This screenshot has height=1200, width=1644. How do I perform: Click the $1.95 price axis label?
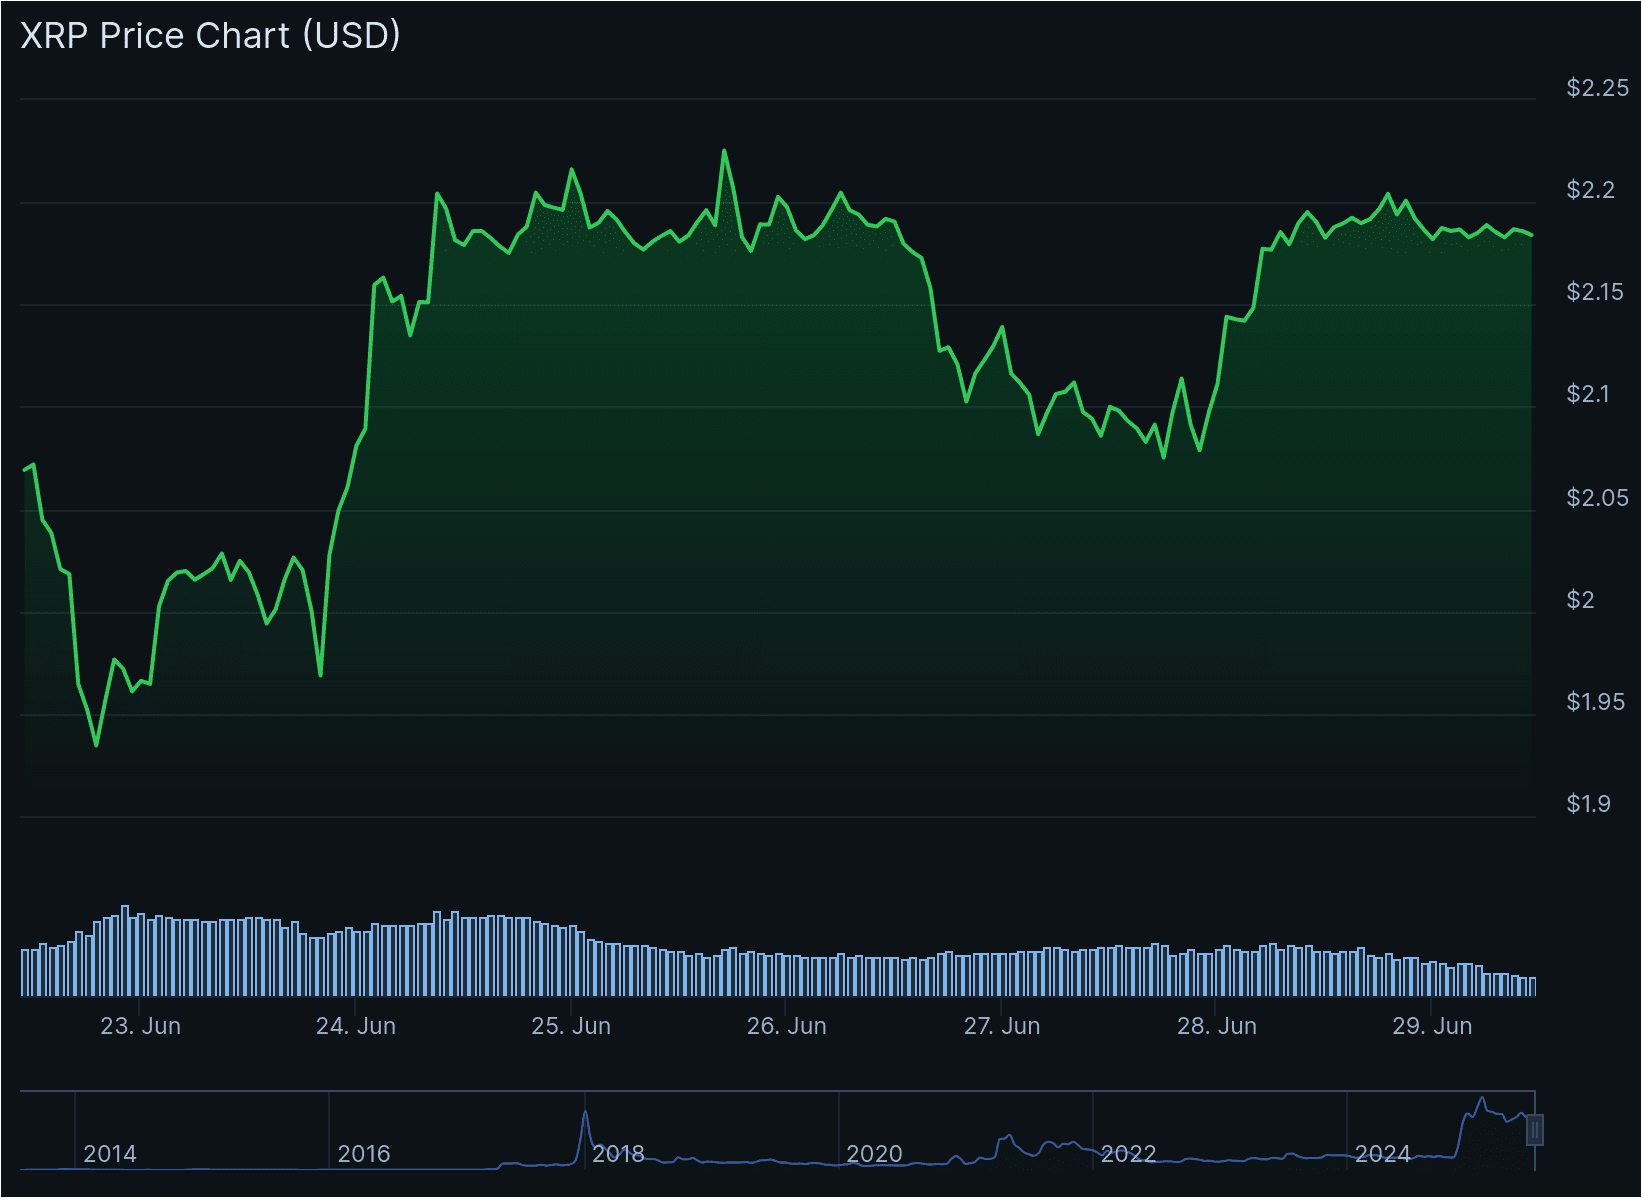(x=1595, y=702)
